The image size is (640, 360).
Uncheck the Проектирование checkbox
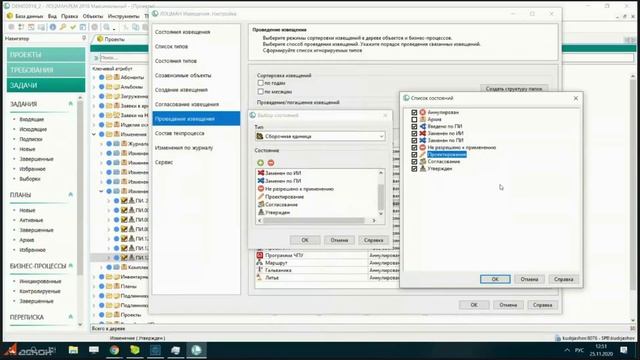(x=414, y=154)
